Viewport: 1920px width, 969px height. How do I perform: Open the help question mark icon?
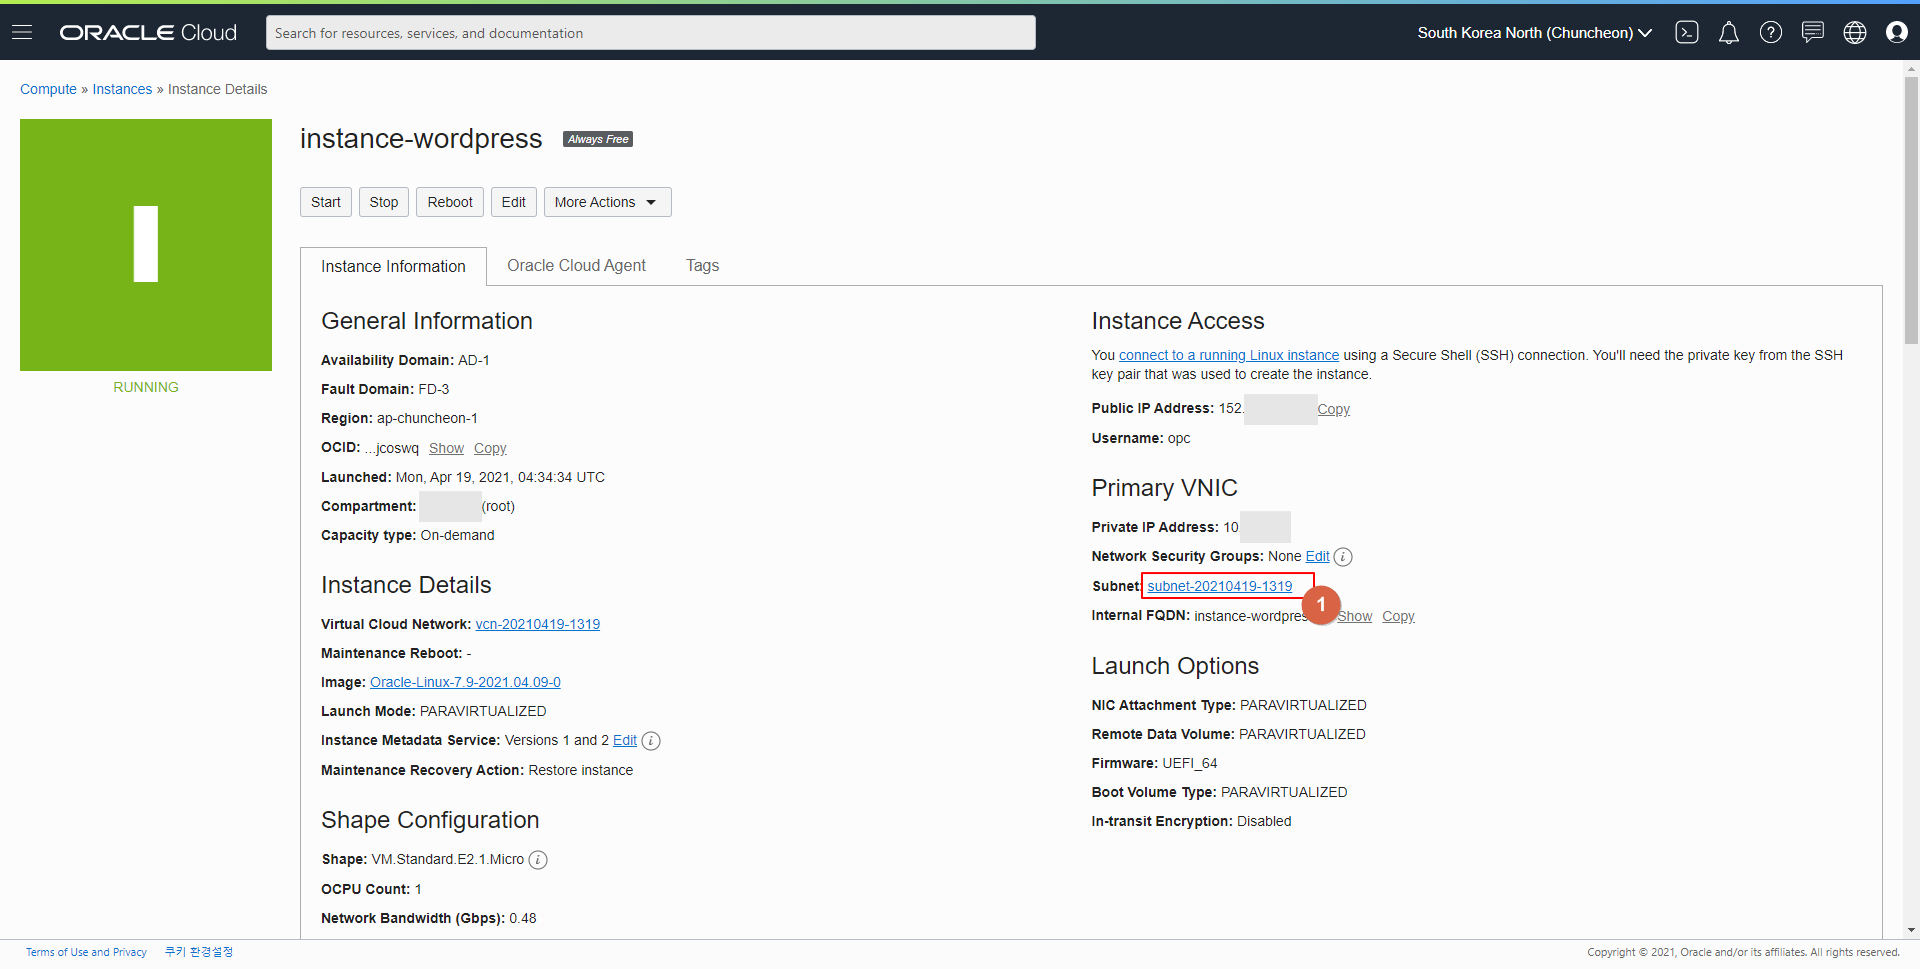[x=1771, y=32]
